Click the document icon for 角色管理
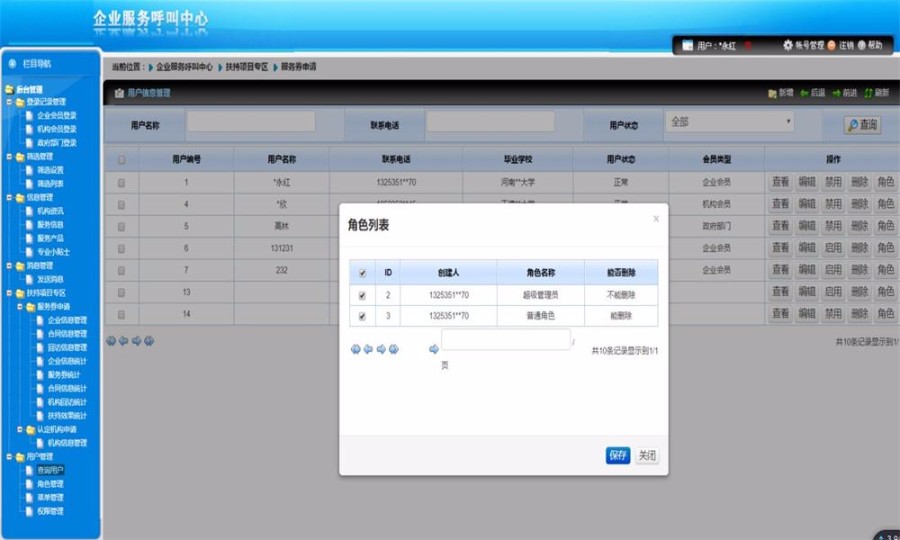Viewport: 900px width, 540px height. point(29,484)
